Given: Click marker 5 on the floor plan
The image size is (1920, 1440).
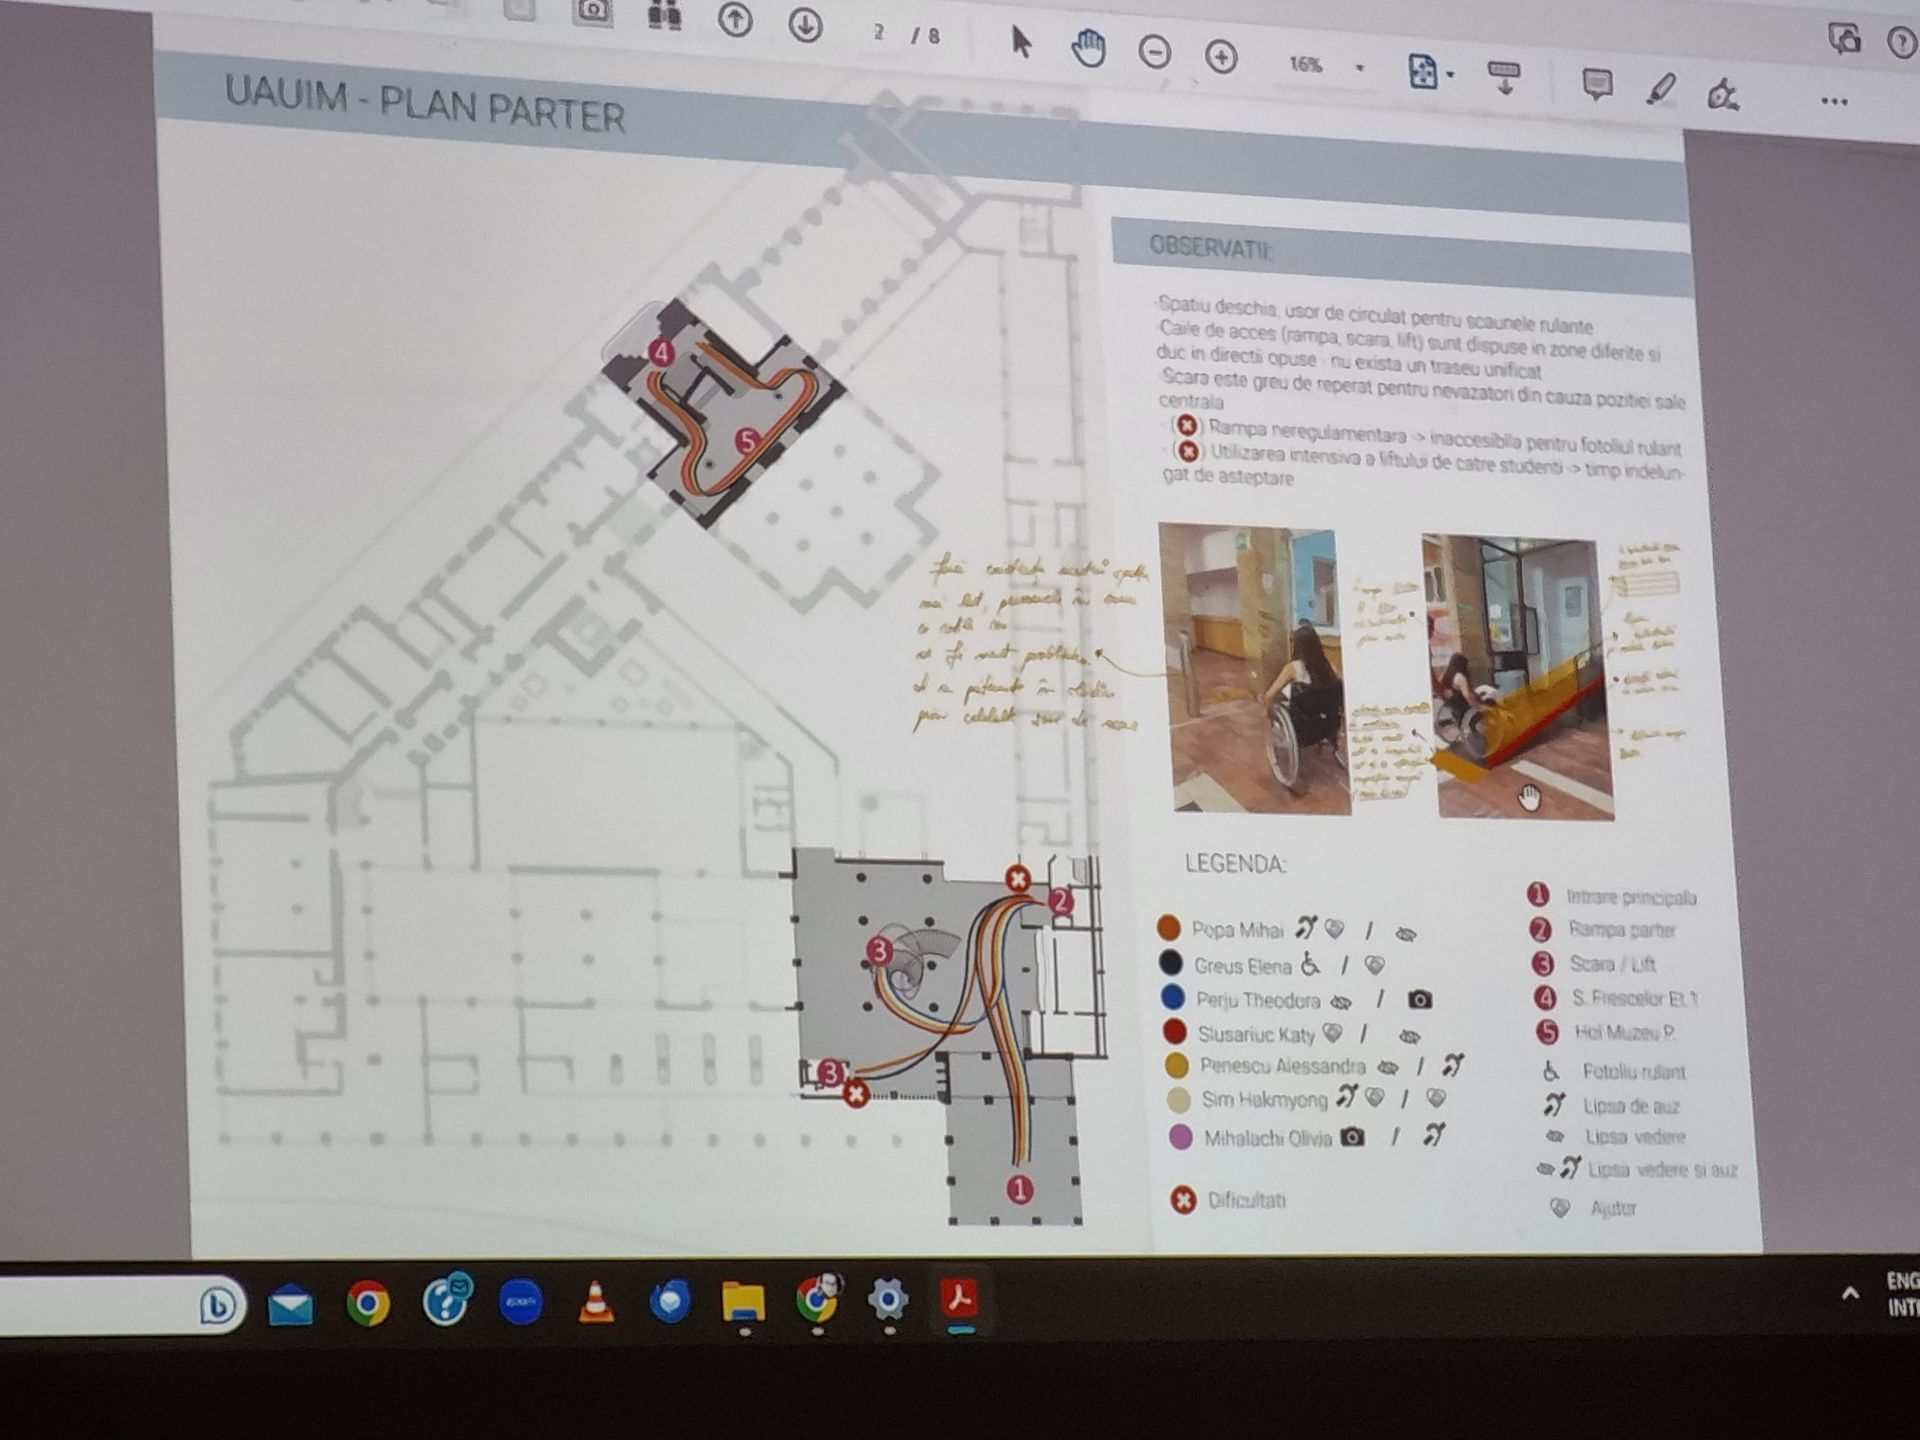Looking at the screenshot, I should [x=746, y=441].
